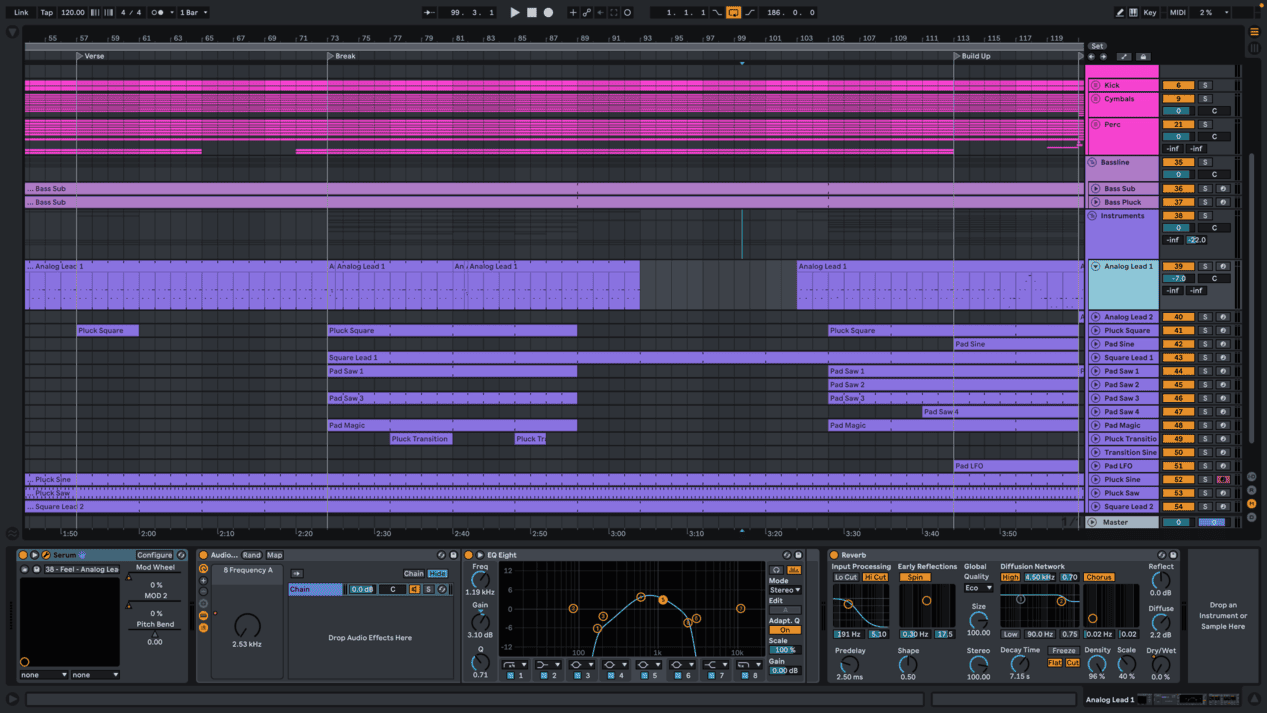The height and width of the screenshot is (713, 1267).
Task: Click the punch-out switch icon
Action: pyautogui.click(x=749, y=12)
